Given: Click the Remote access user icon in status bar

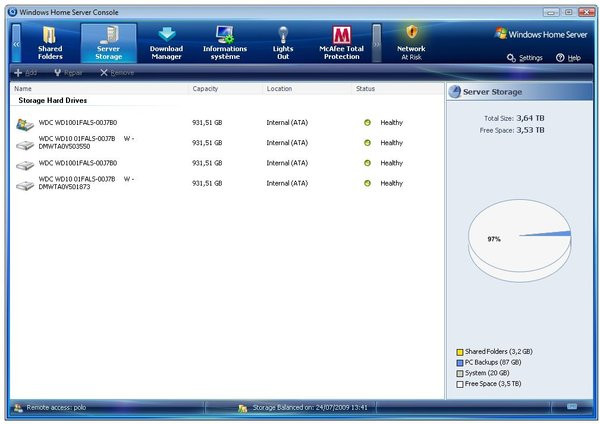Looking at the screenshot, I should tap(18, 408).
